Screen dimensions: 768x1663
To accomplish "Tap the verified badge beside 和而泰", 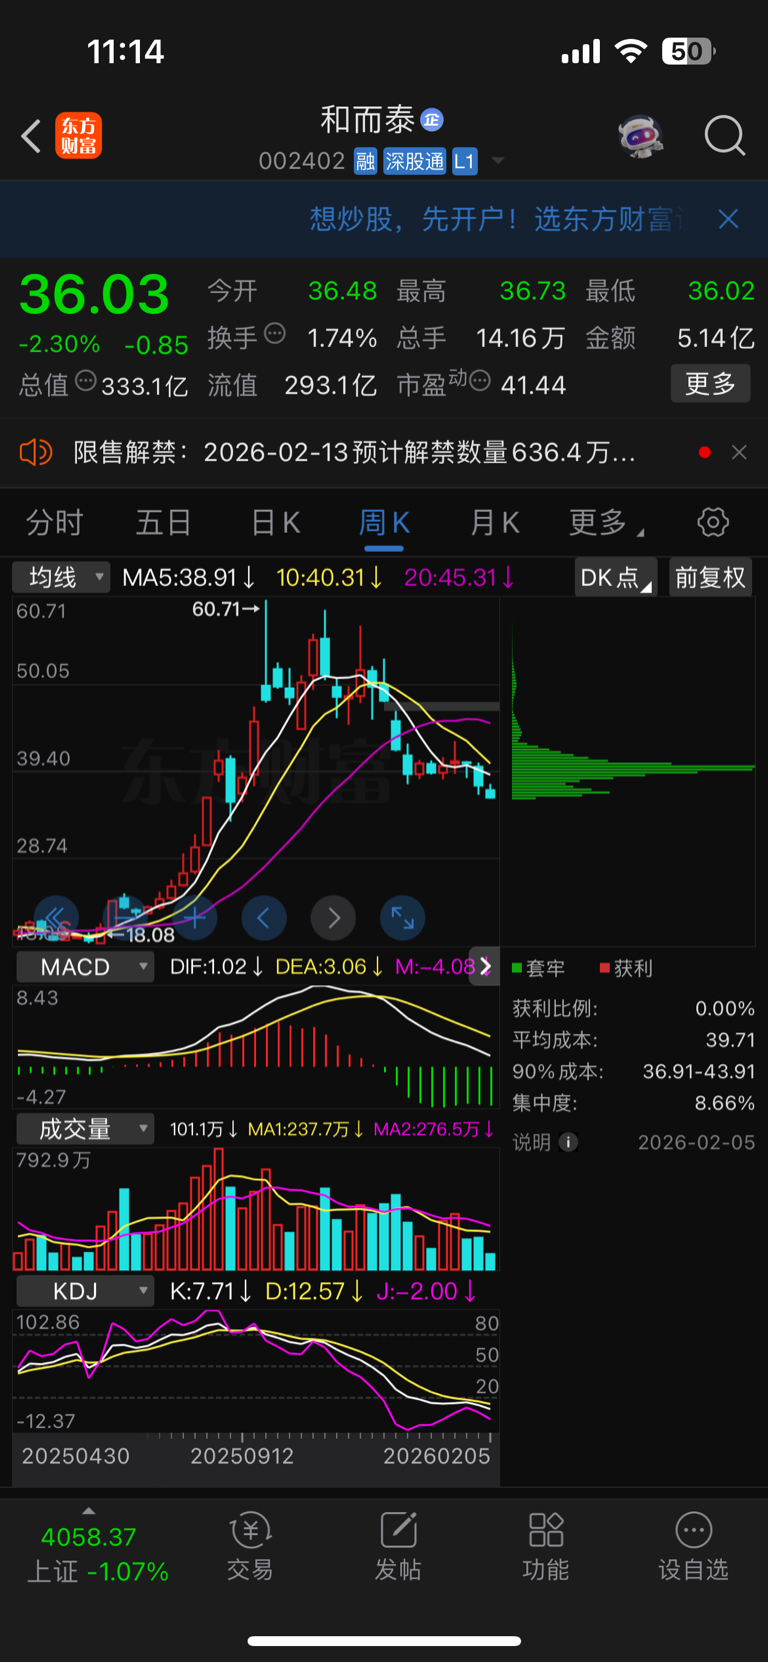I will pos(432,120).
